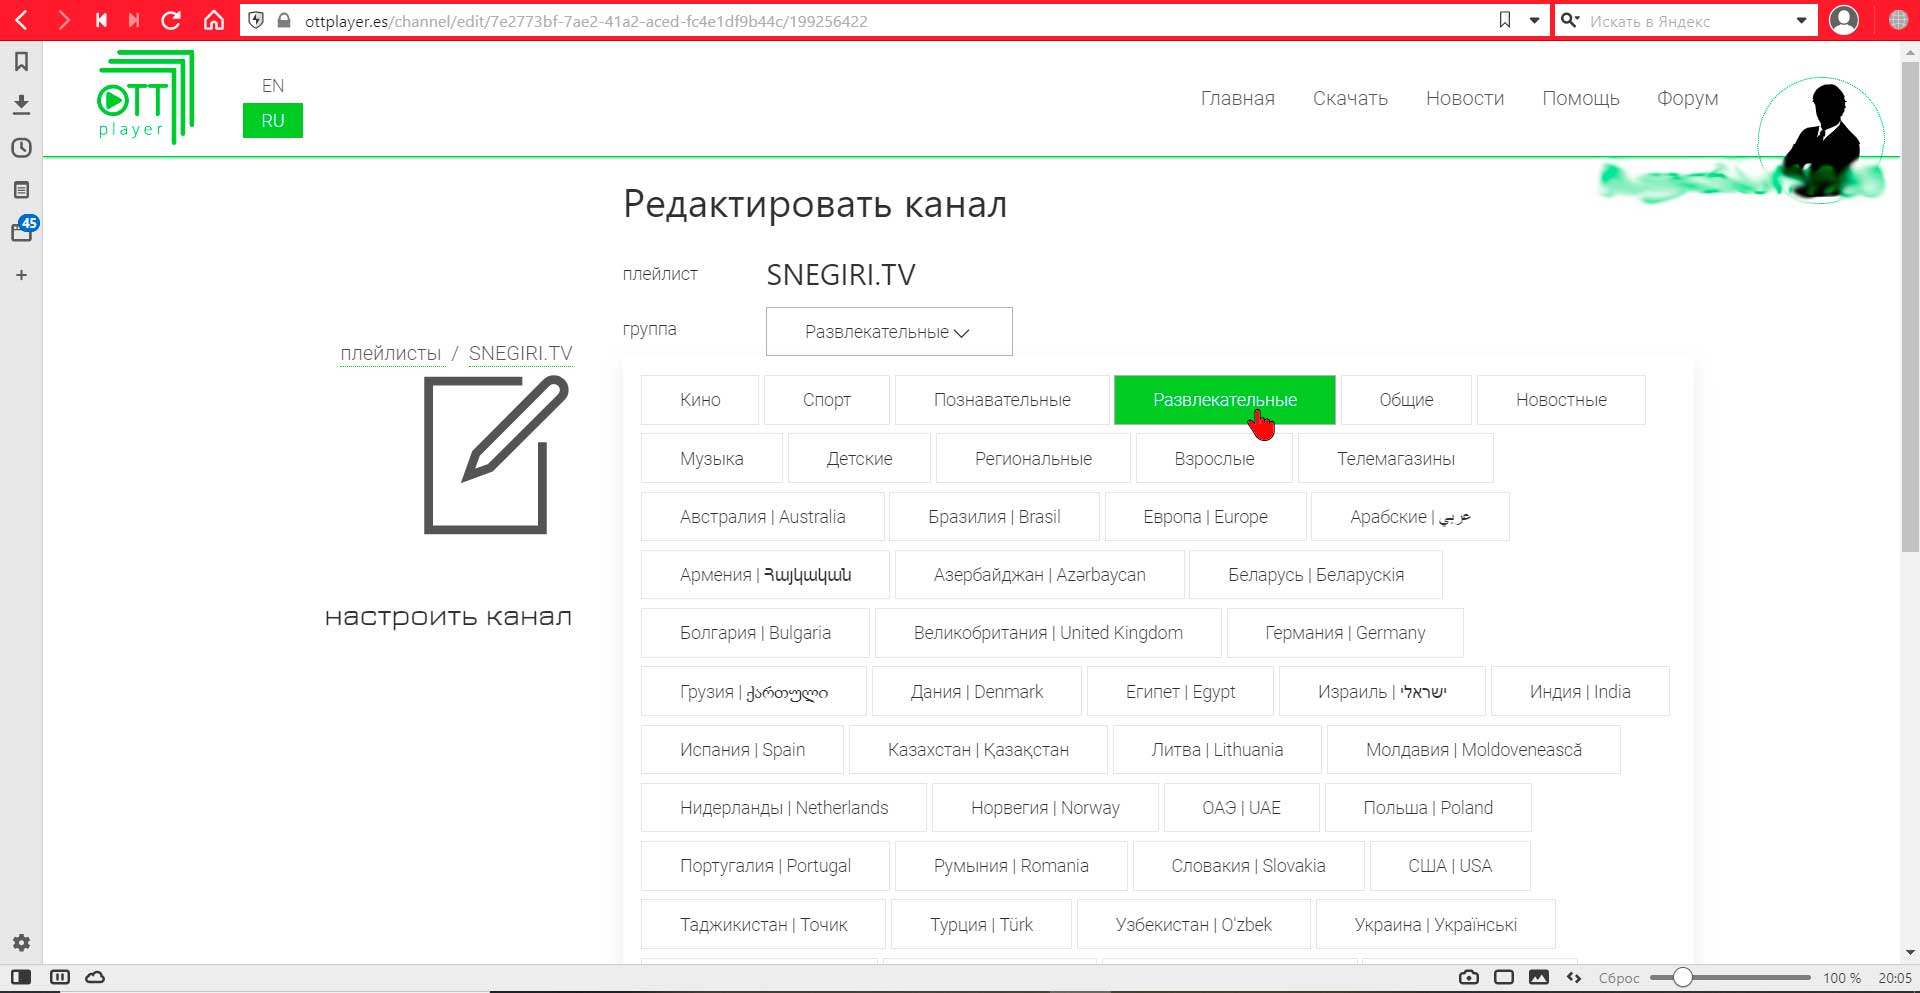
Task: Select the highlighted Развлекательные group
Action: point(1225,400)
